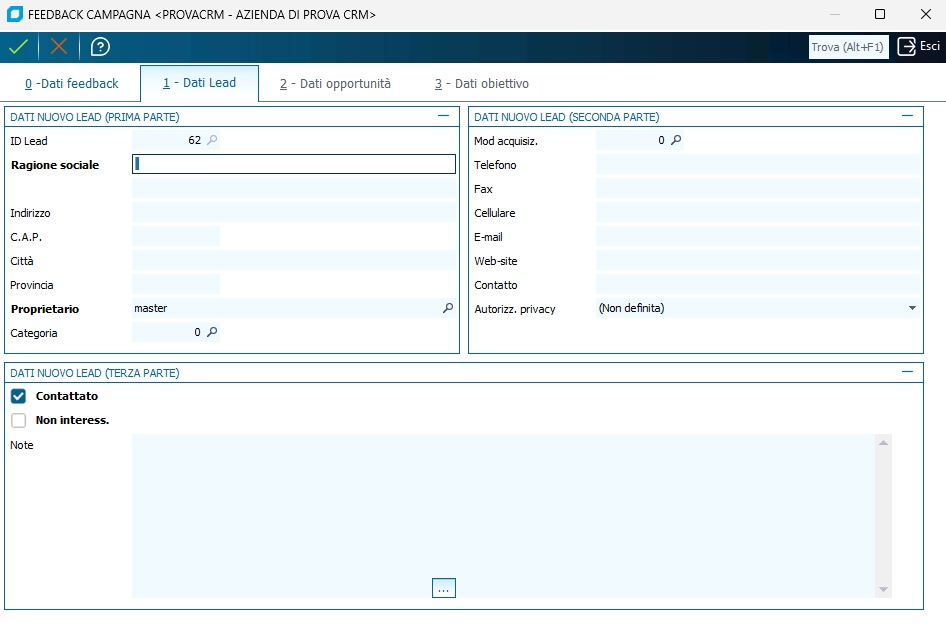Click the ID Lead lookup magnifier
Viewport: 946px width, 625px height.
click(x=212, y=140)
